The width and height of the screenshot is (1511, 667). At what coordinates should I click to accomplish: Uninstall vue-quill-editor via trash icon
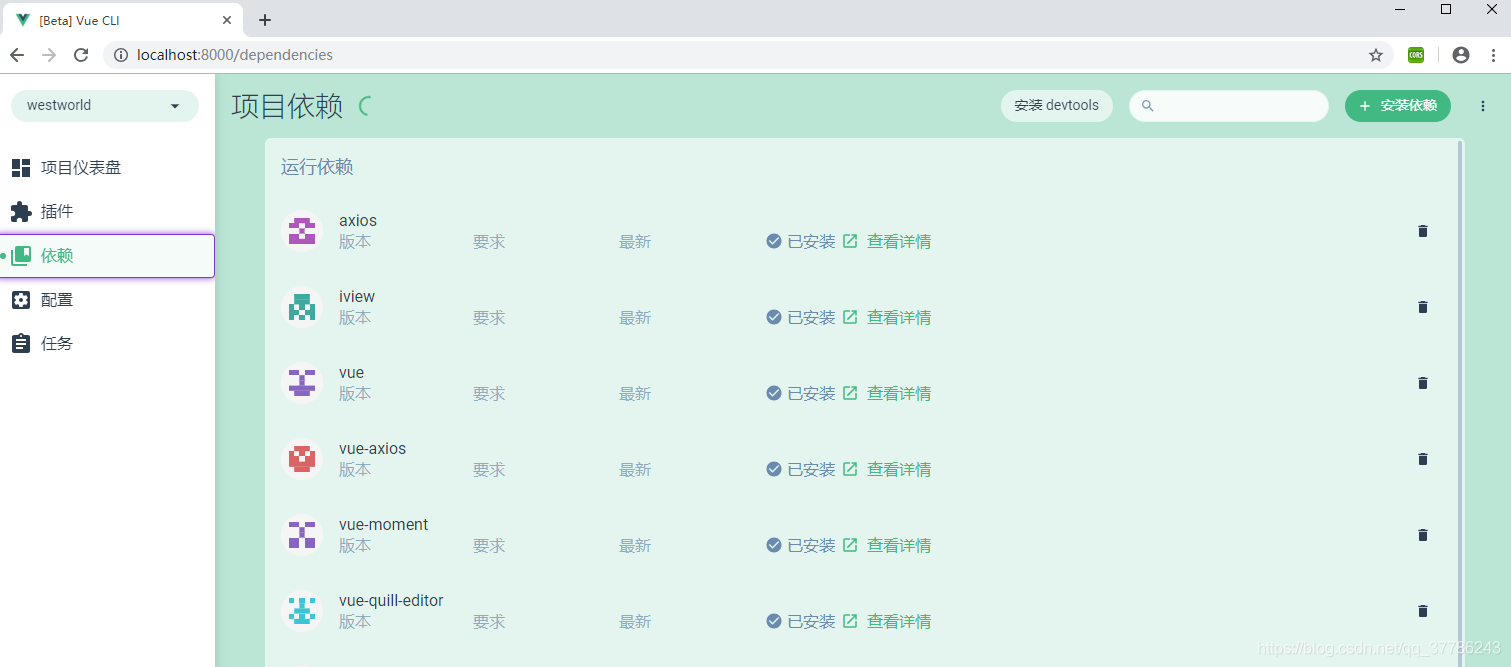[1422, 611]
